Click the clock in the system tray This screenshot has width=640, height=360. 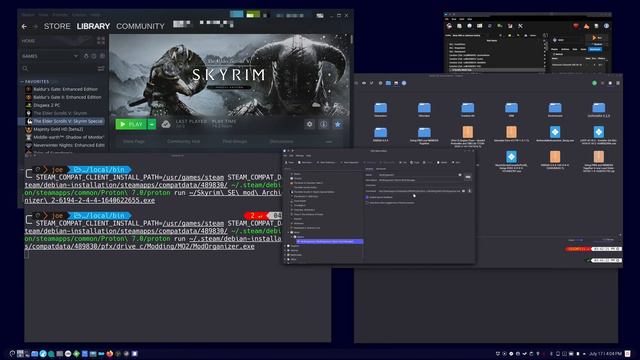[605, 353]
